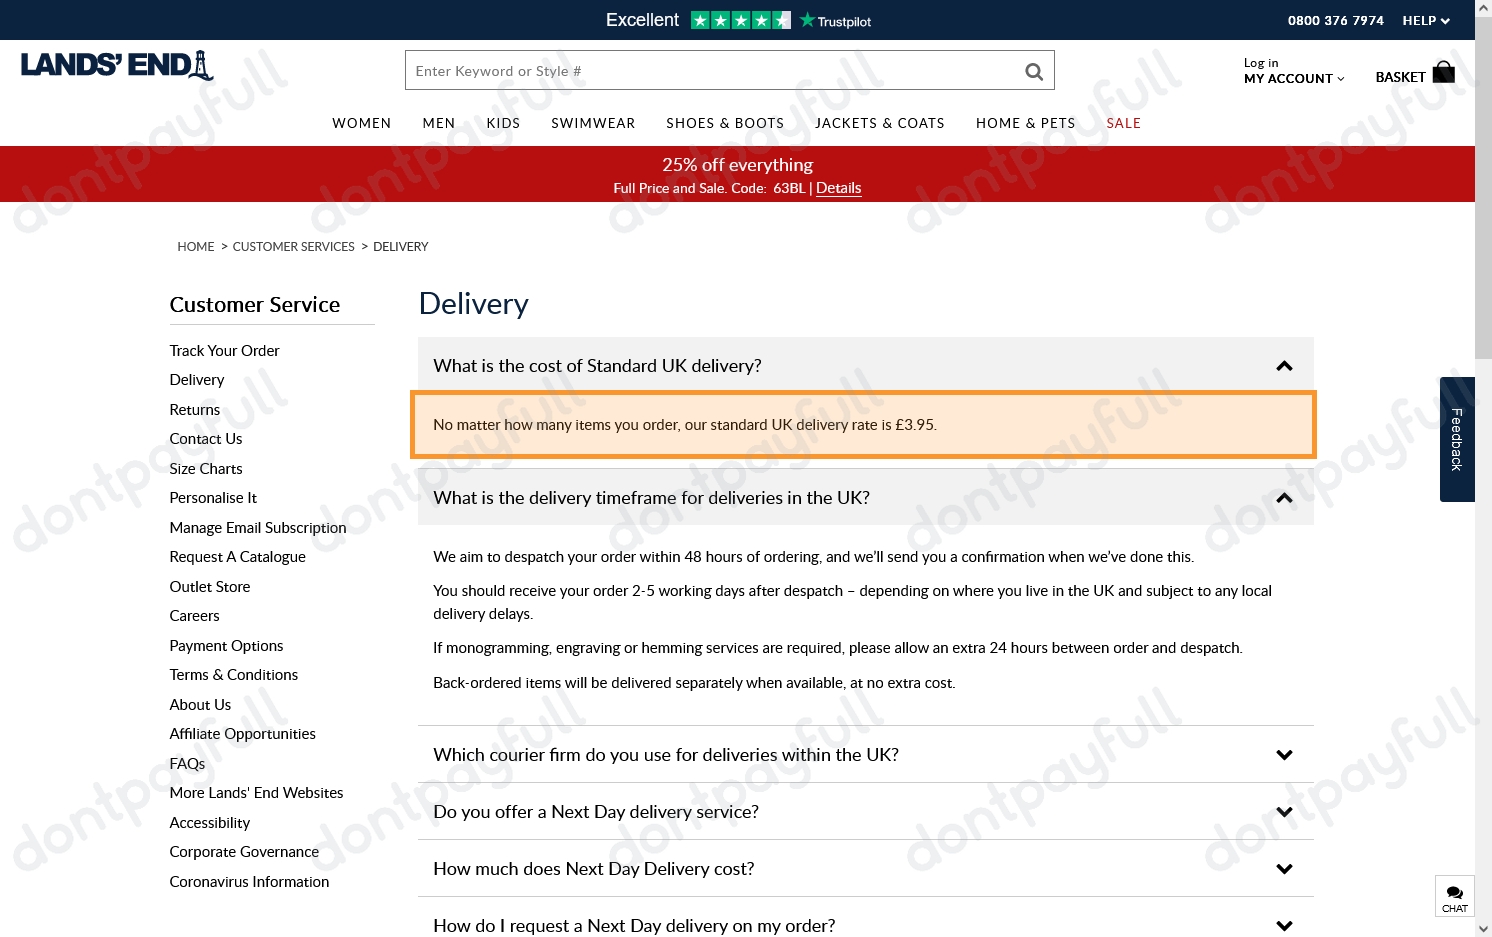Open the live chat icon
This screenshot has width=1492, height=937.
(x=1454, y=896)
